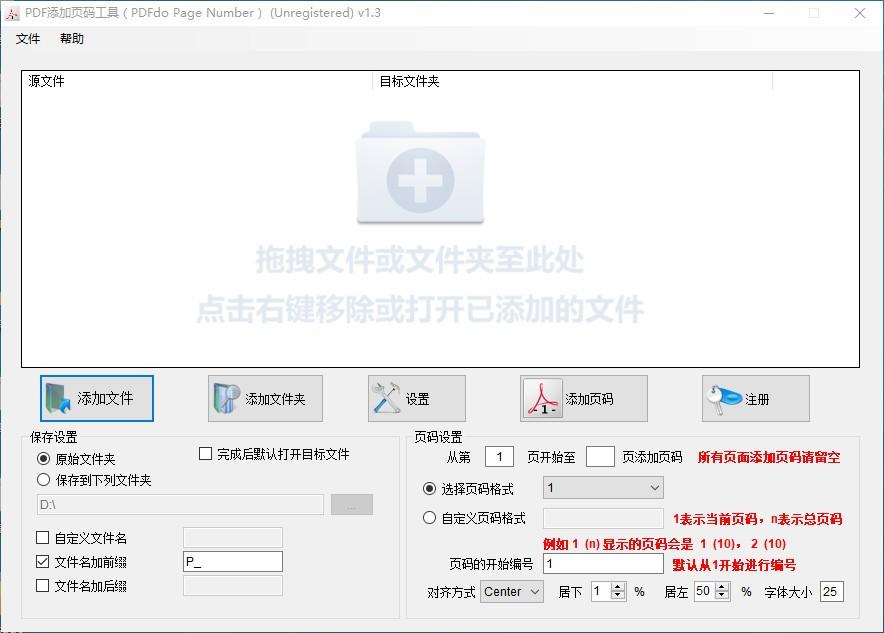Click the Add Page Number (添加页码) button
Screen dimensions: 884x633
(x=584, y=399)
